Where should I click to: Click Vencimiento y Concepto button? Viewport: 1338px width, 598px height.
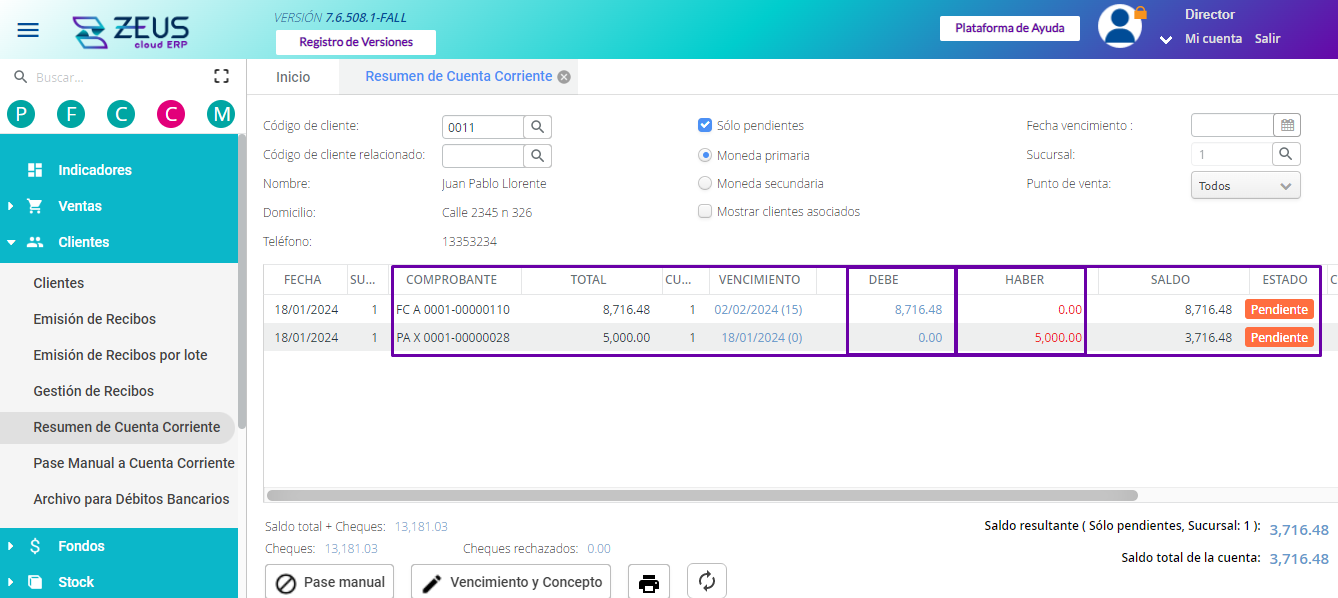[513, 582]
